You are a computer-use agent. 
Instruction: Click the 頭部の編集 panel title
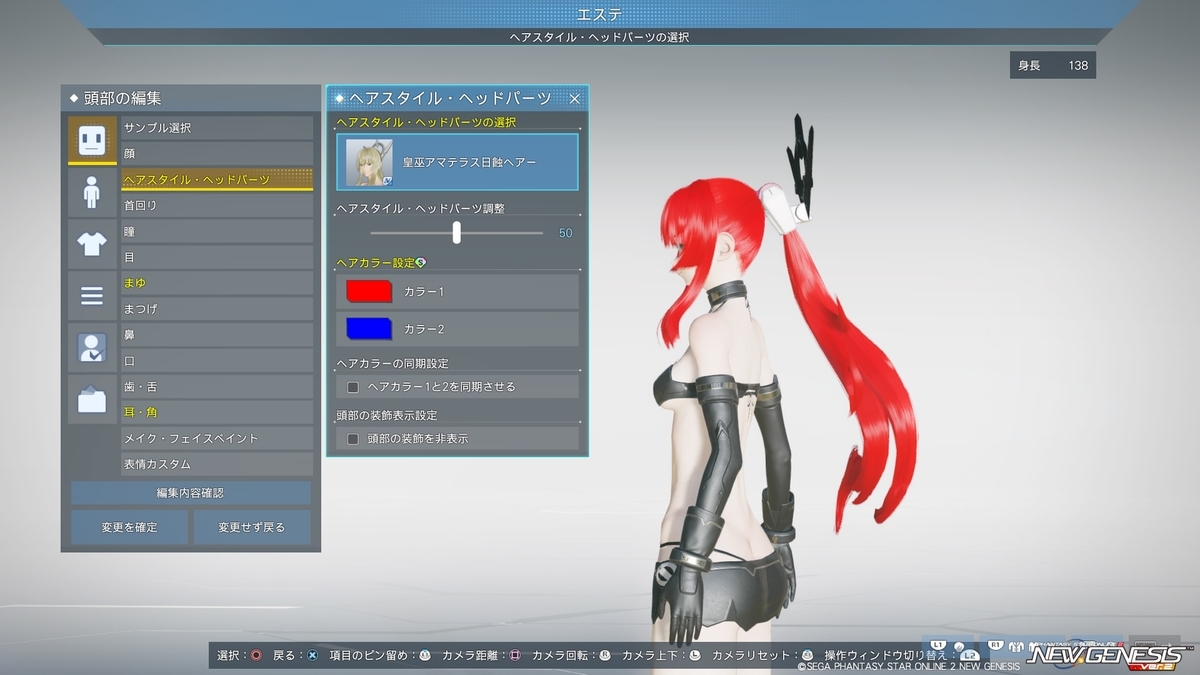pyautogui.click(x=124, y=98)
